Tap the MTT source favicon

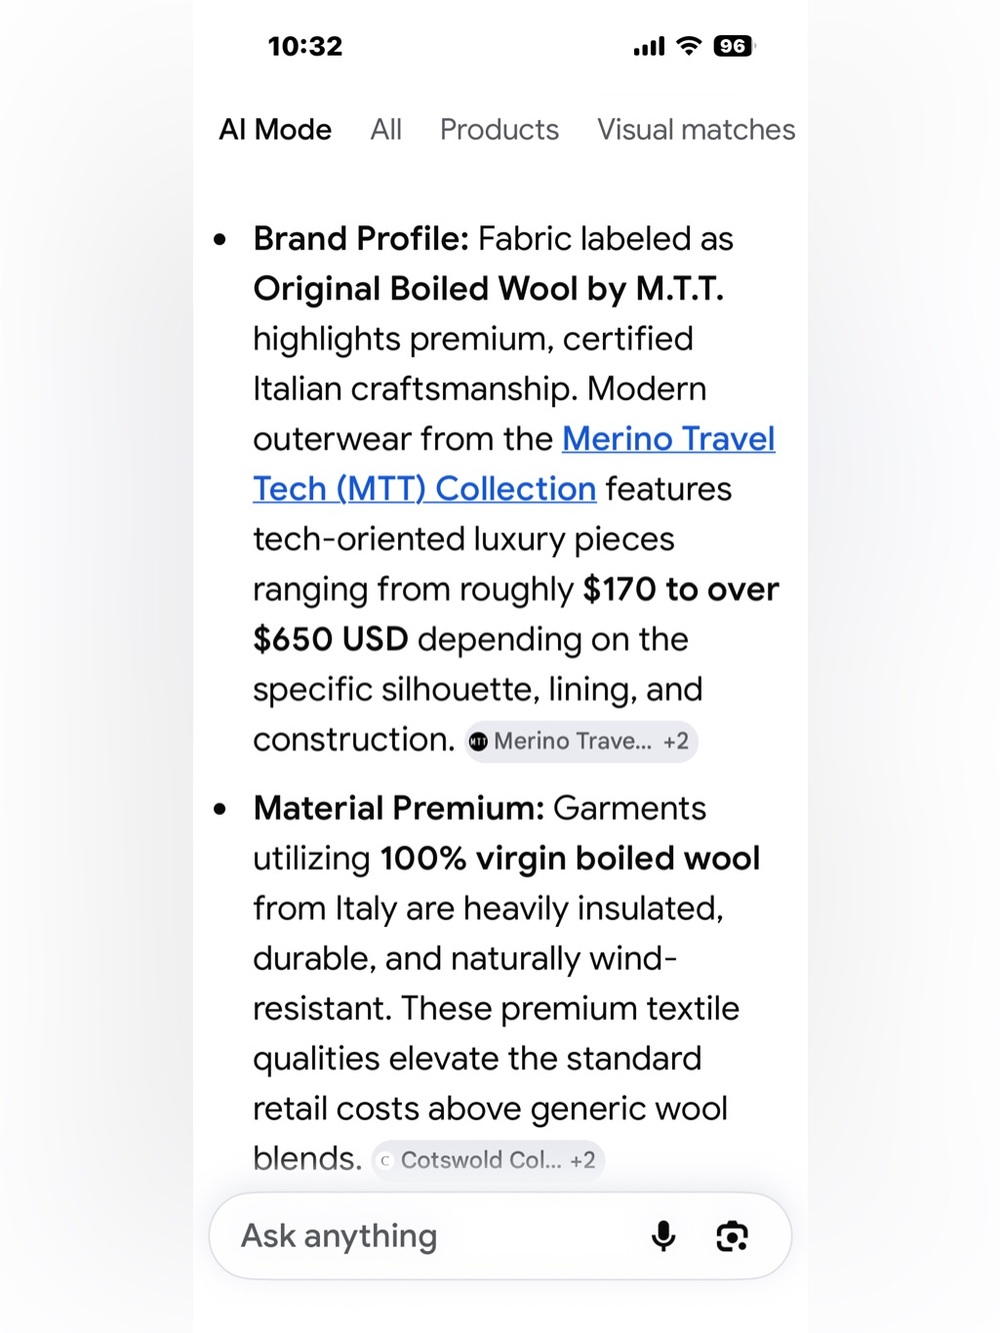click(479, 741)
